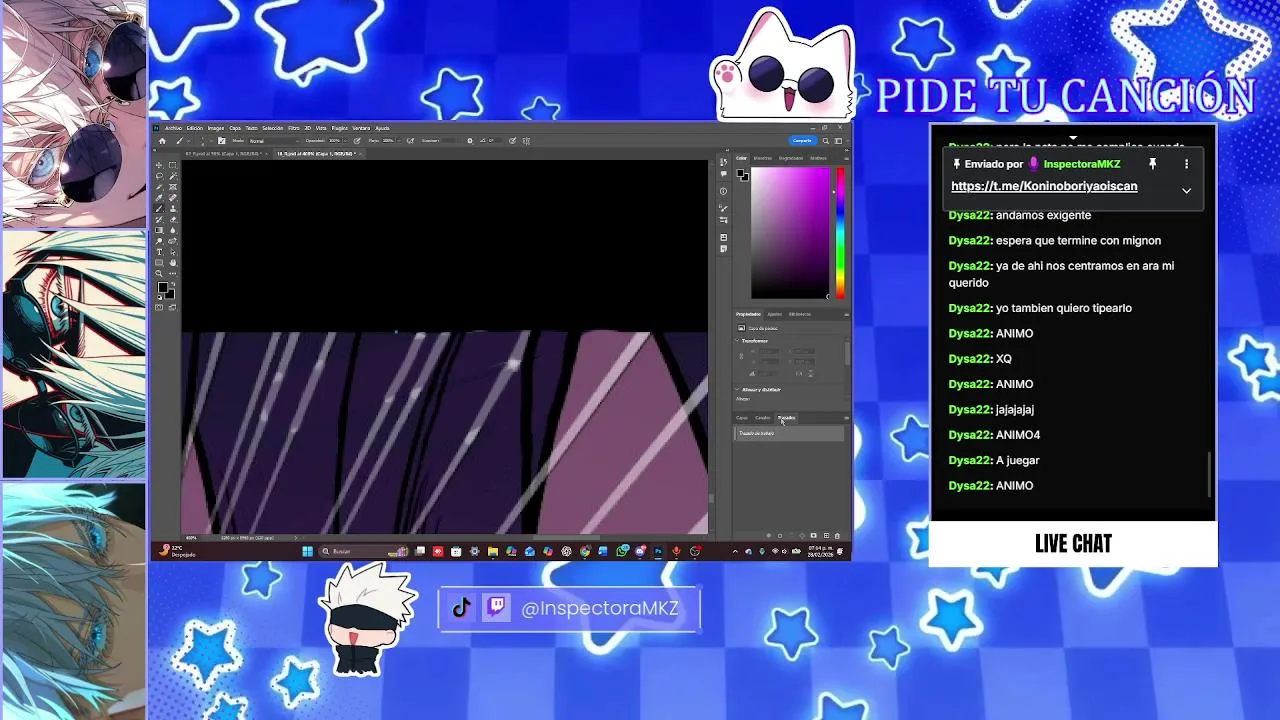Swap foreground and background colors

[173, 284]
